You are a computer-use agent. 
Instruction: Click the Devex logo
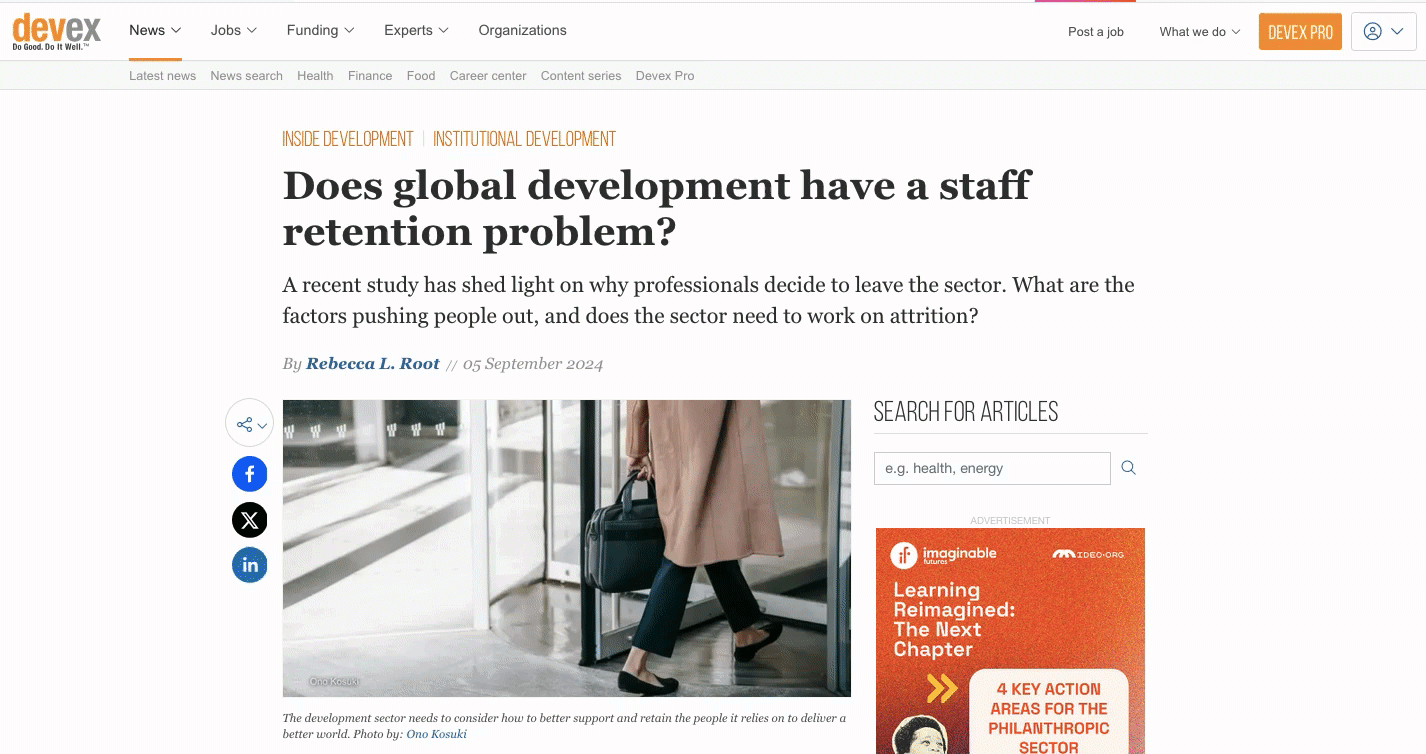click(57, 31)
